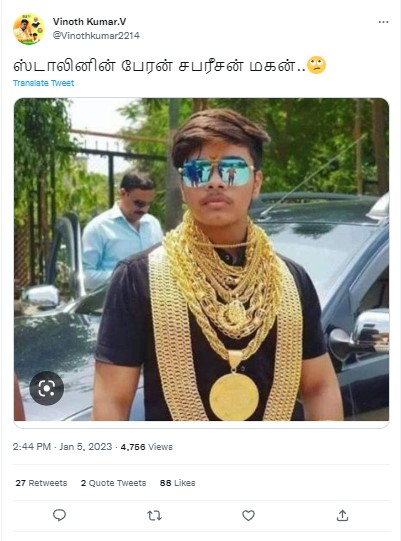Click the gold medallion pendant in photo
The width and height of the screenshot is (401, 541).
[234, 396]
